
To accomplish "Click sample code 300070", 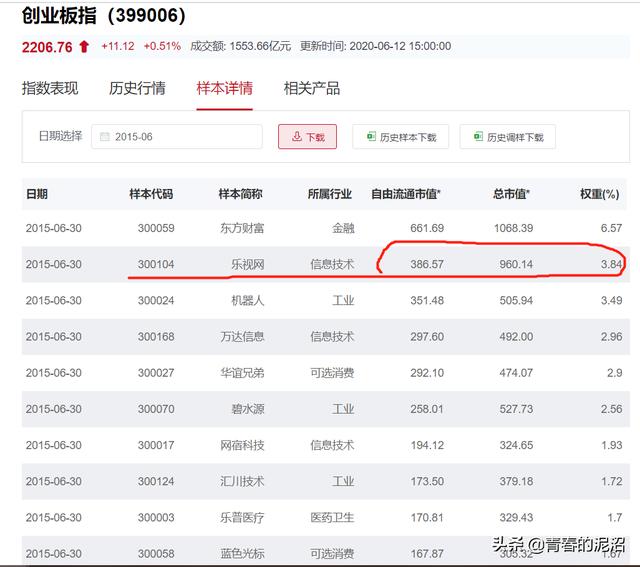I will [156, 409].
